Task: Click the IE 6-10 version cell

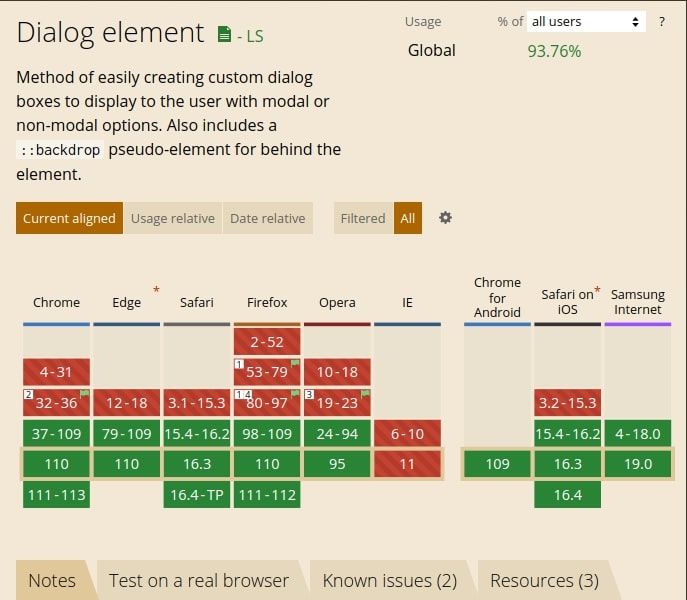Action: (x=407, y=433)
